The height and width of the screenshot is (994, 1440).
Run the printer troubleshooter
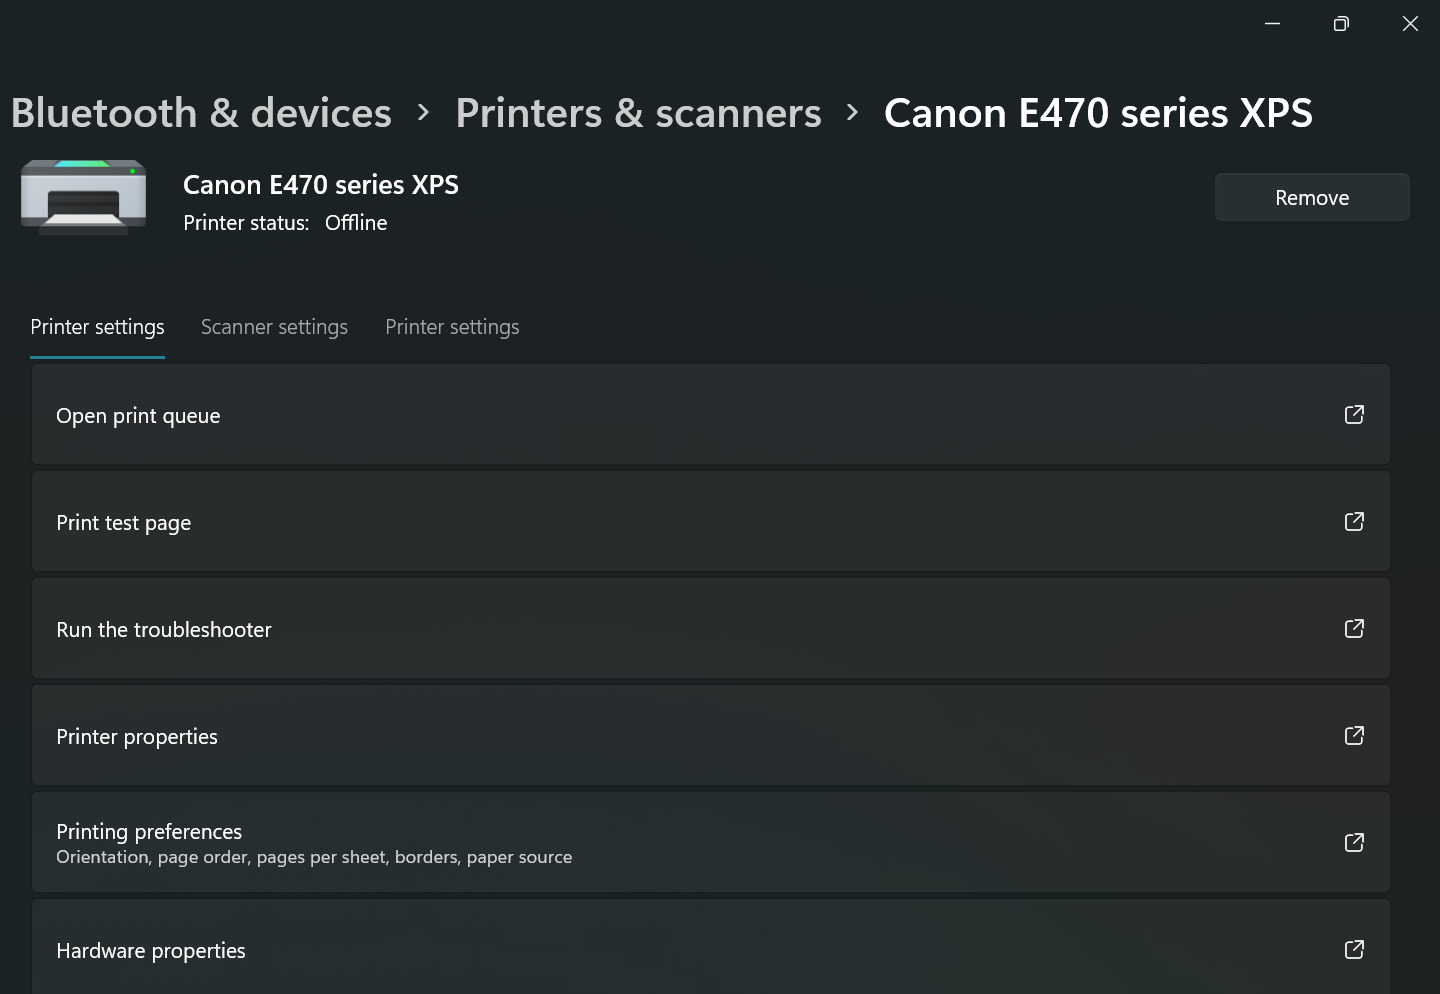click(164, 629)
